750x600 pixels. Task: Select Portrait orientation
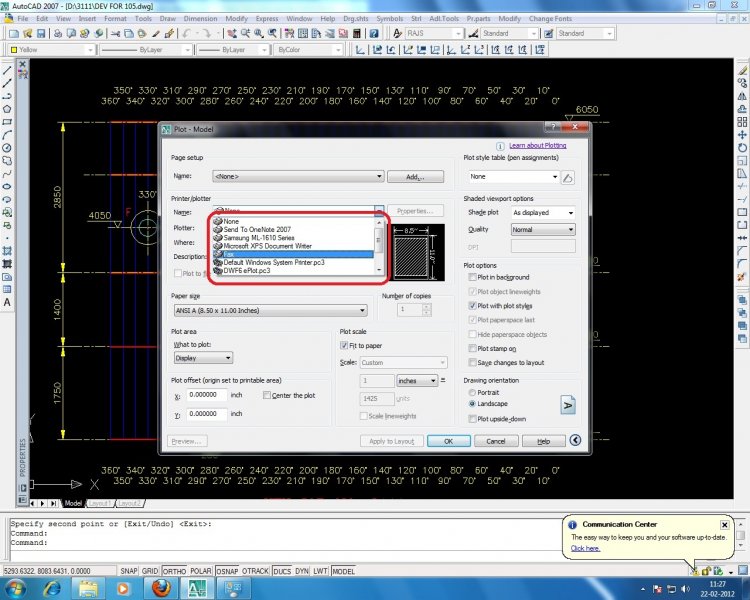coord(472,392)
